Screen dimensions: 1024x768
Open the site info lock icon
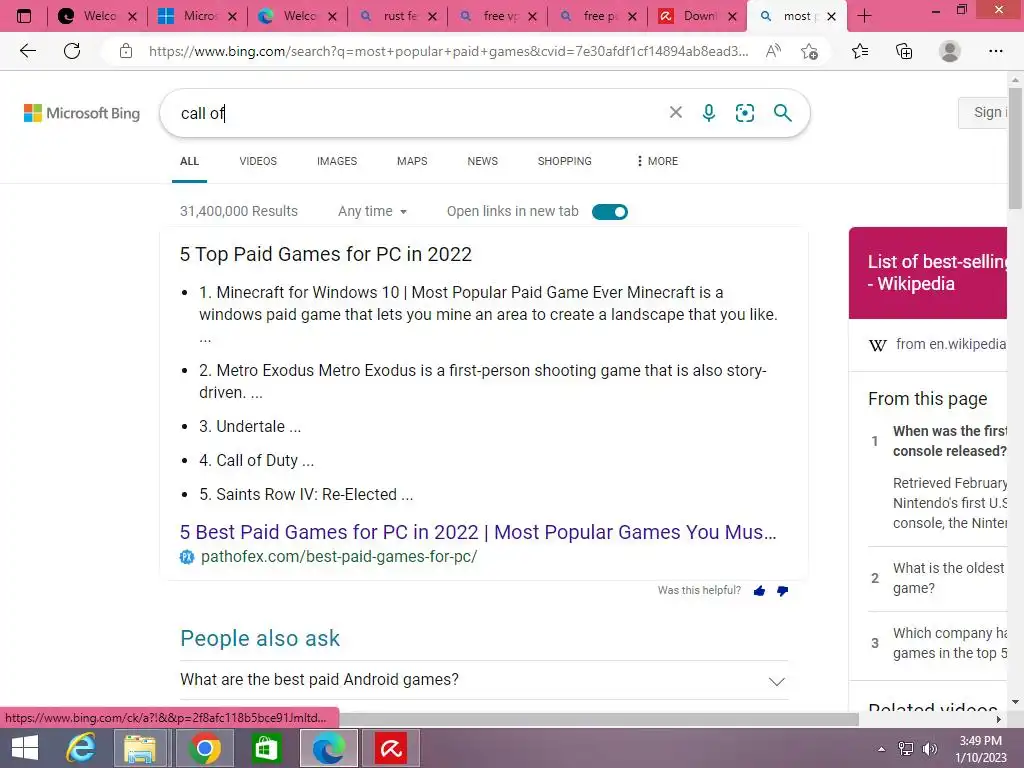pos(126,51)
